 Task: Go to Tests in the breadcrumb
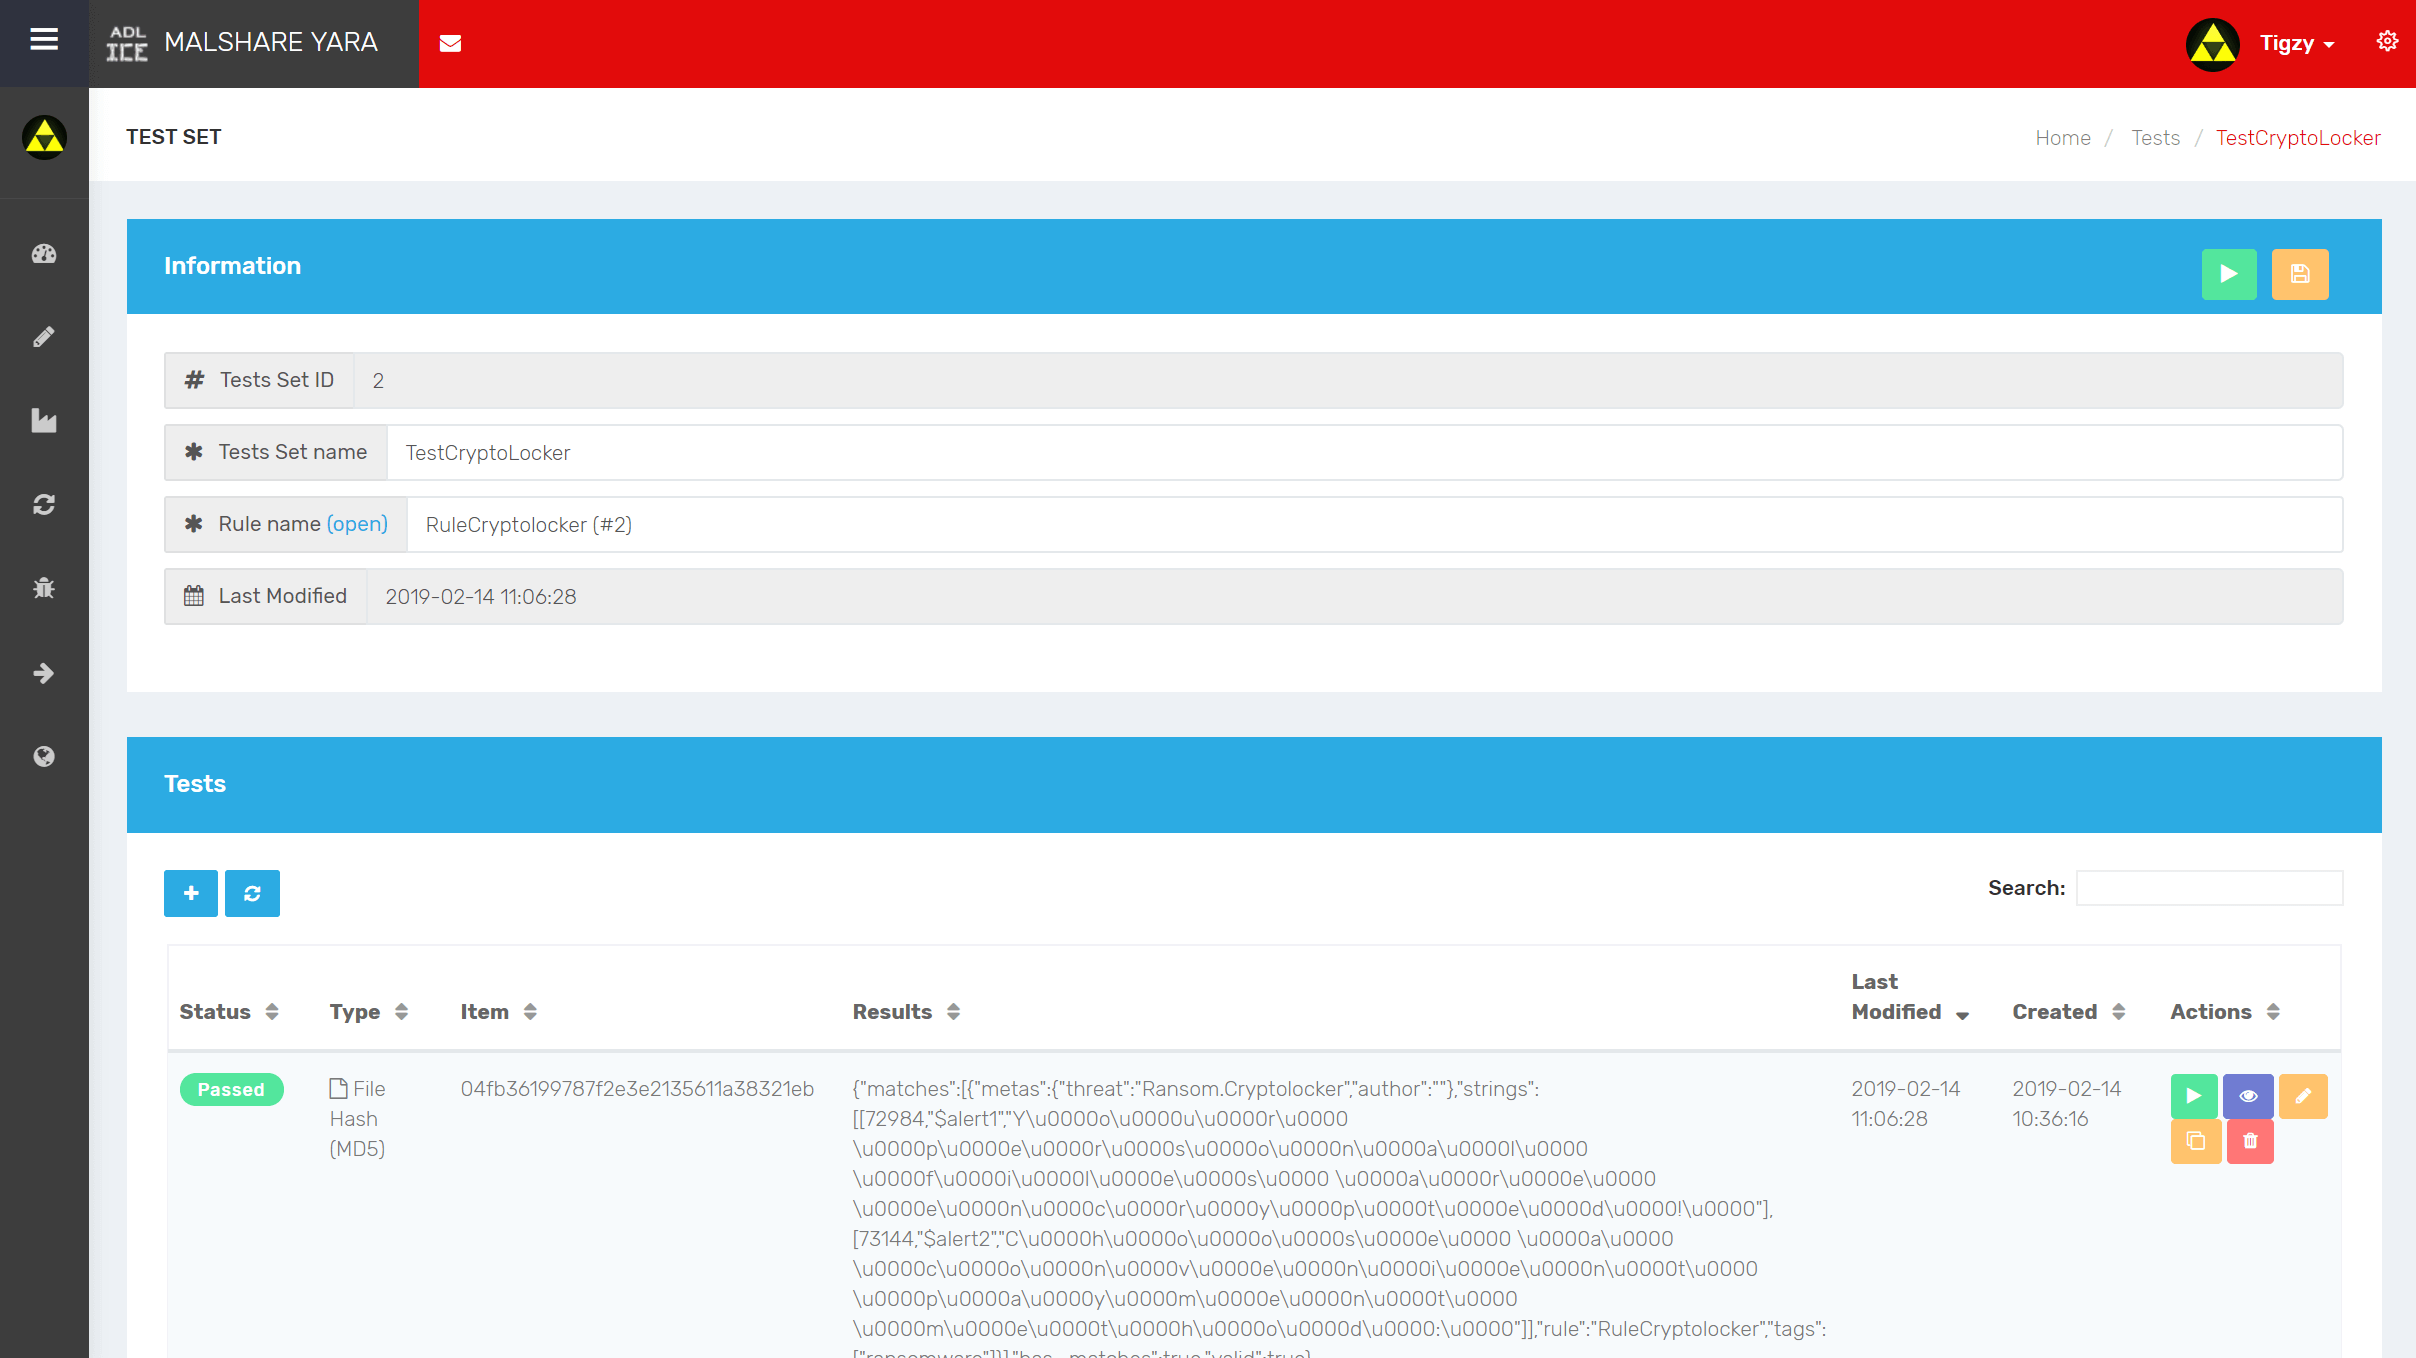[x=2155, y=138]
